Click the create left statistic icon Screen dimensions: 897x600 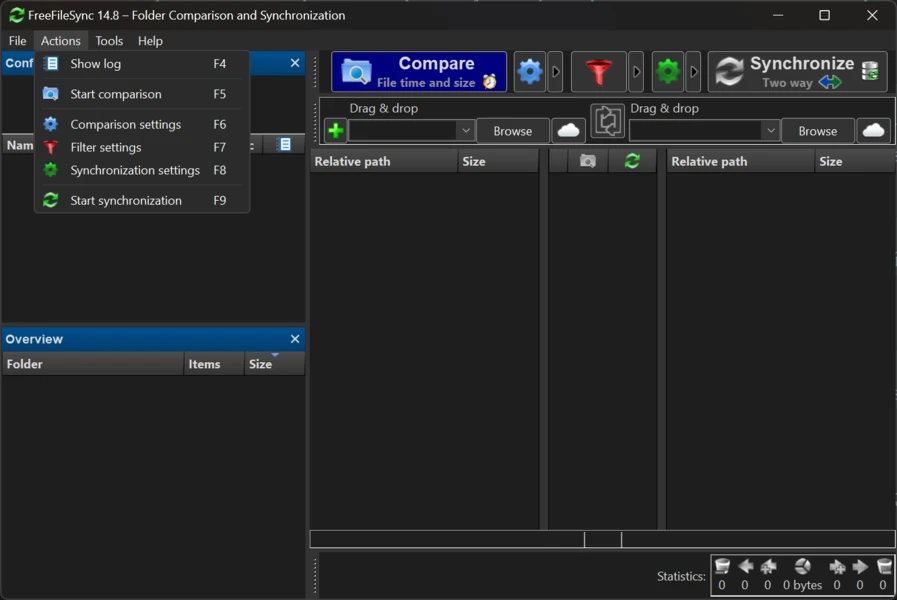768,566
